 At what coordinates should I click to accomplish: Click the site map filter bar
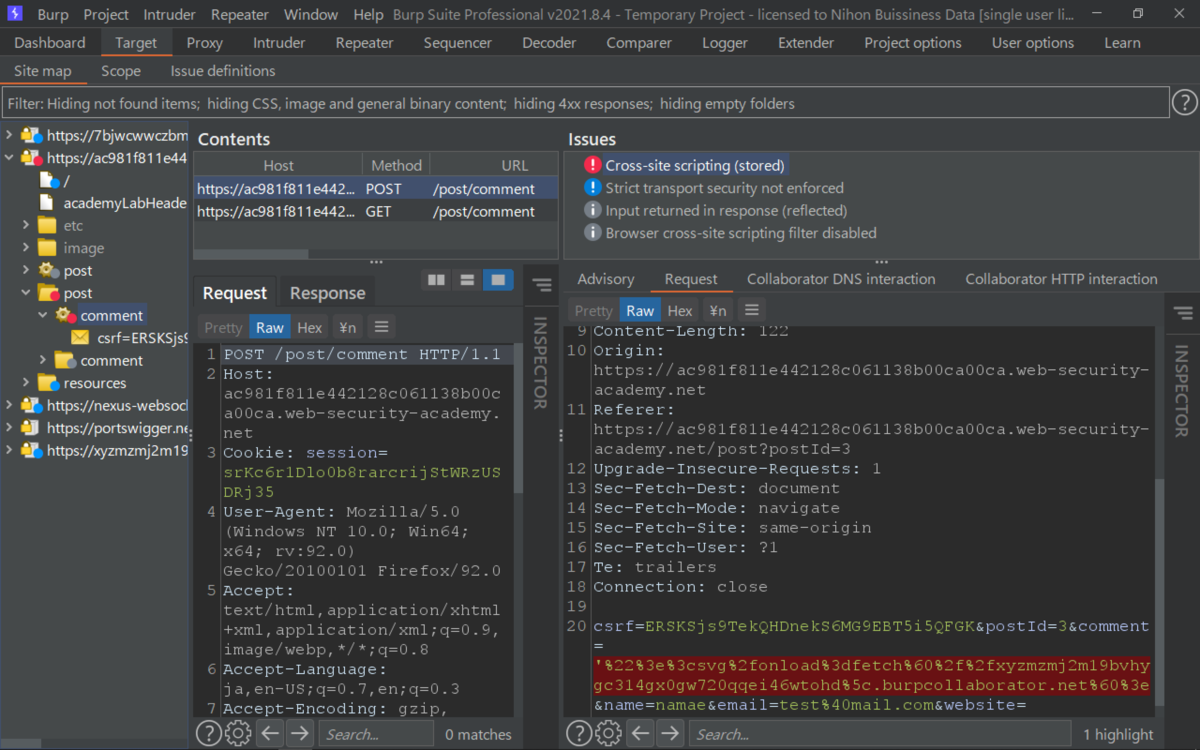tap(585, 103)
